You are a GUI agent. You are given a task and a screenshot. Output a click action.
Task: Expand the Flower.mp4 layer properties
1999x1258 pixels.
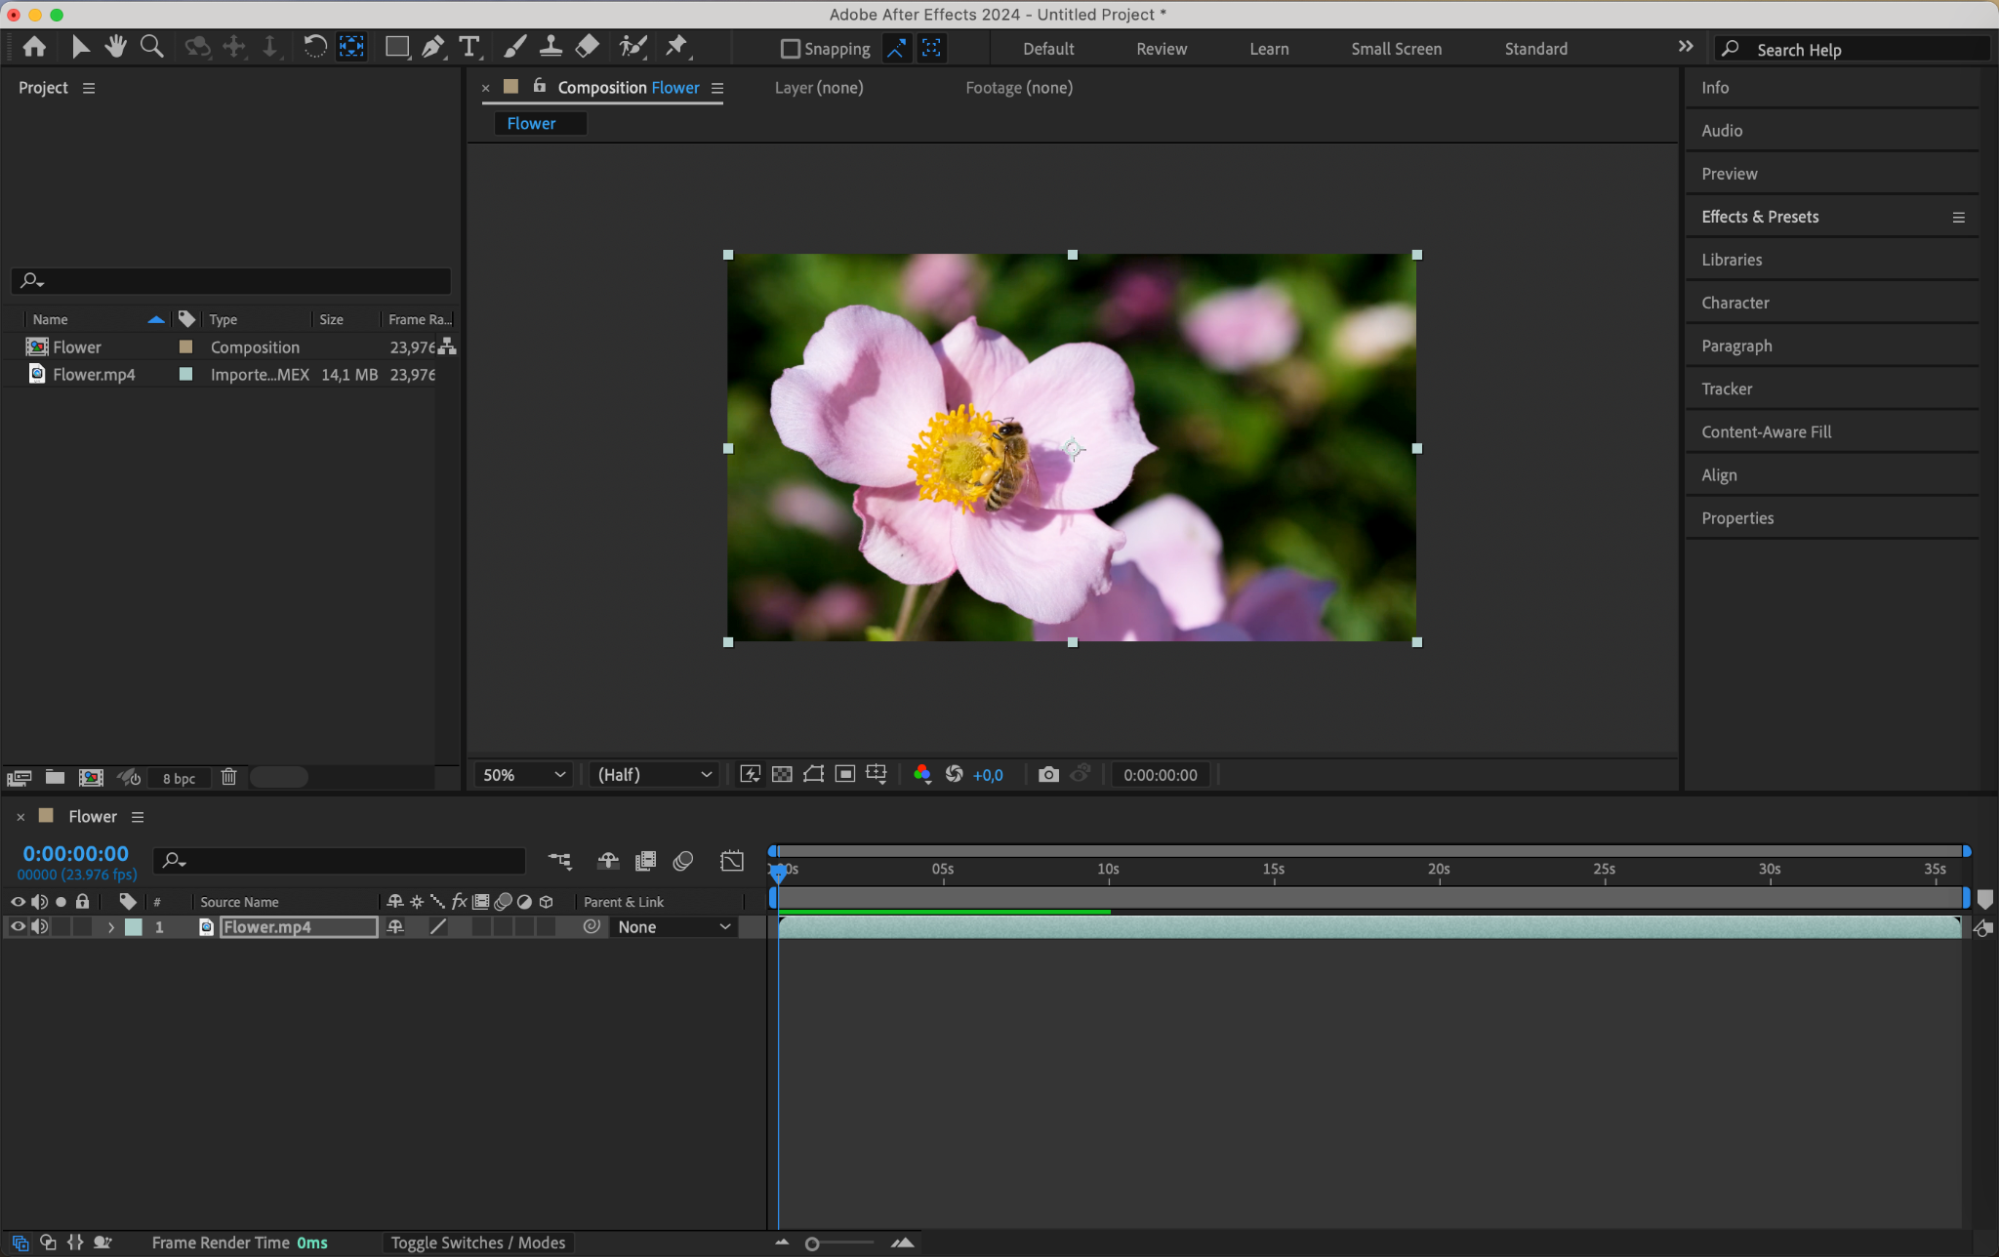(111, 927)
